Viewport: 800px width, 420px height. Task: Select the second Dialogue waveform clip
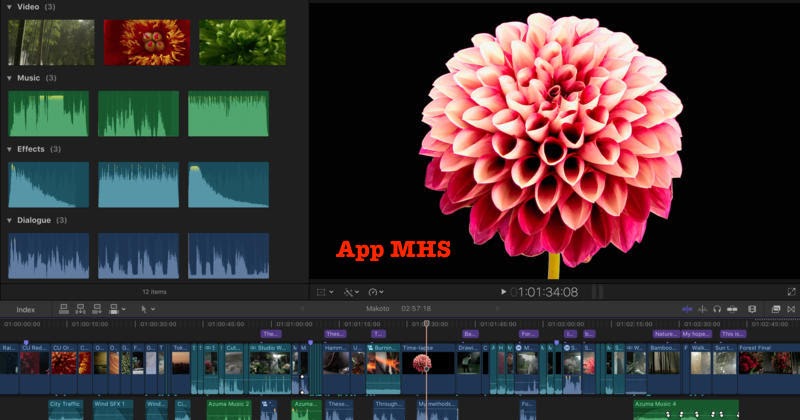pyautogui.click(x=139, y=256)
